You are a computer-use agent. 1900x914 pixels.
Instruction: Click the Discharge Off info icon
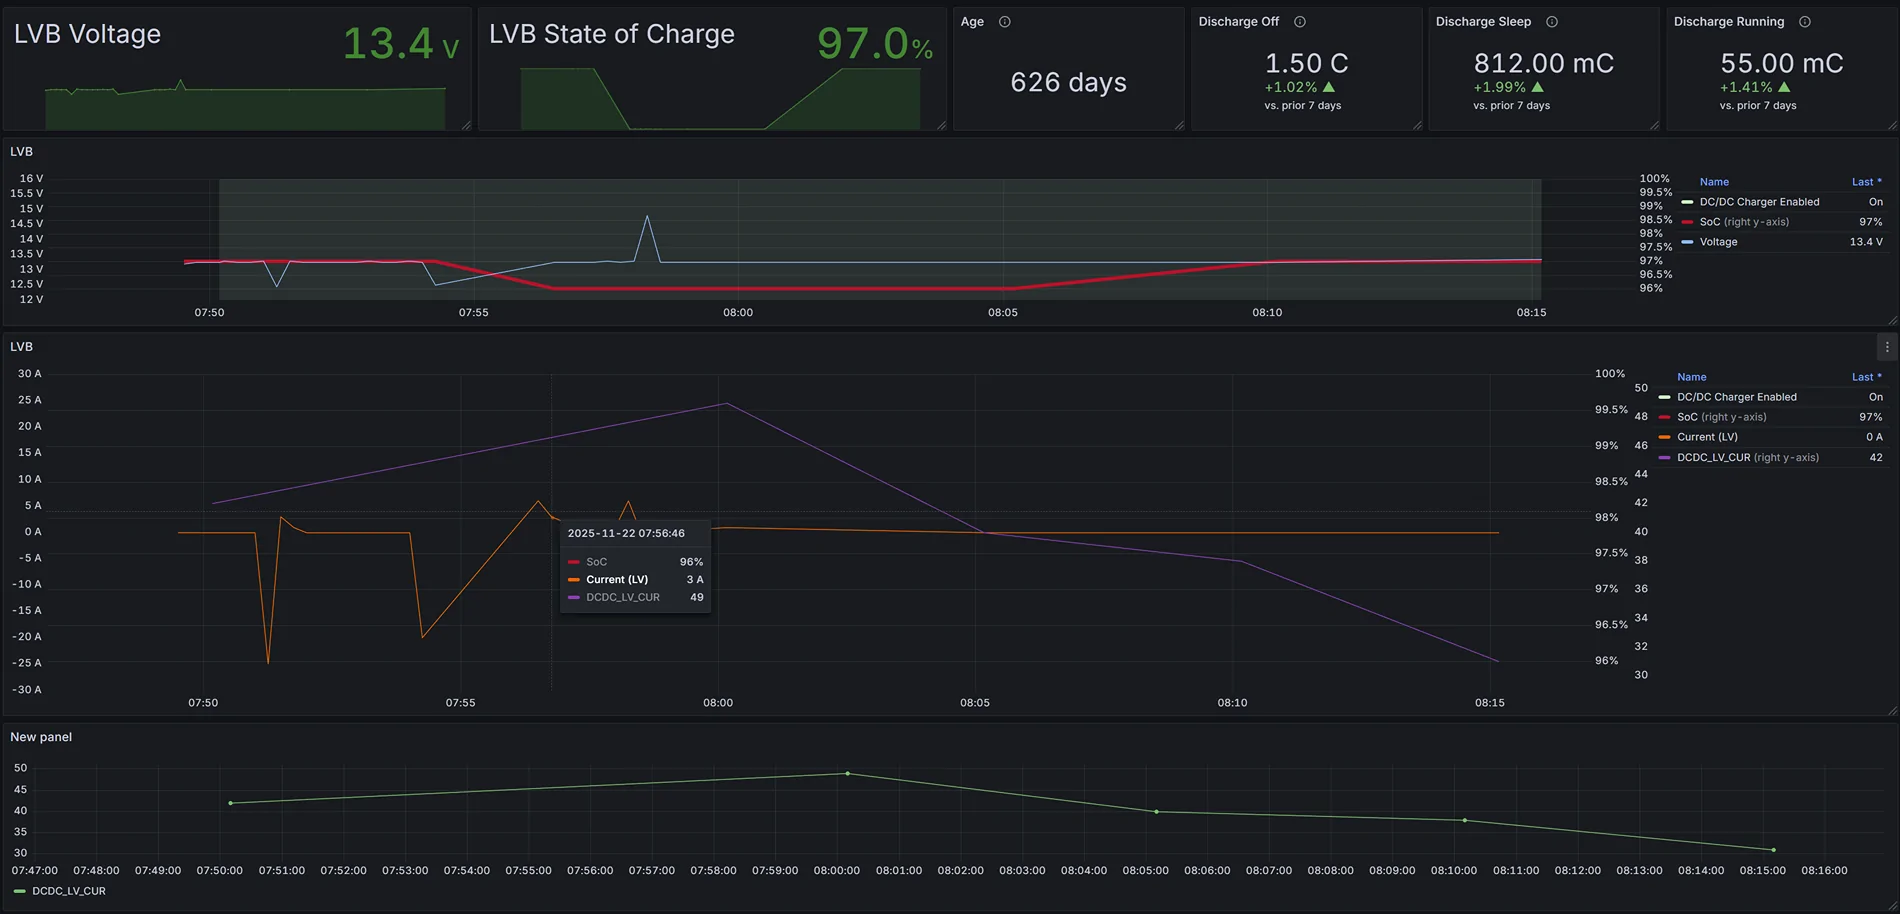pos(1300,22)
